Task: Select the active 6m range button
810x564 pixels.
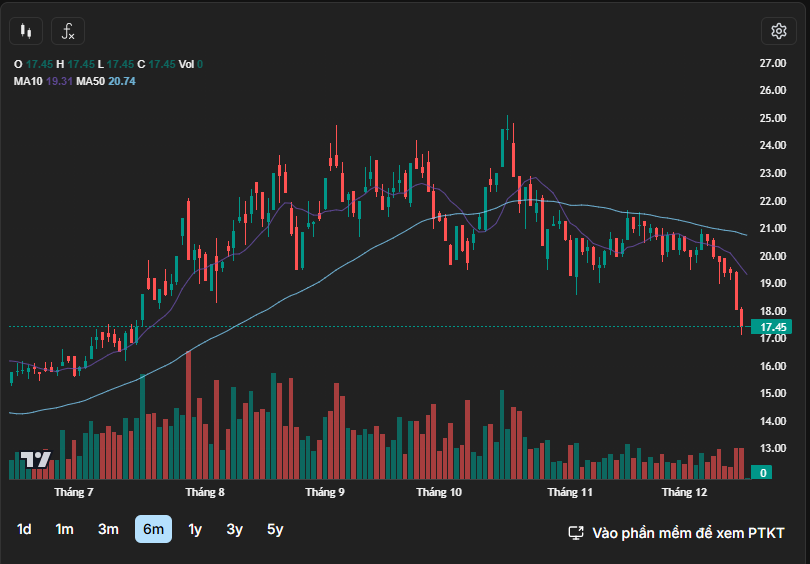Action: pyautogui.click(x=153, y=529)
